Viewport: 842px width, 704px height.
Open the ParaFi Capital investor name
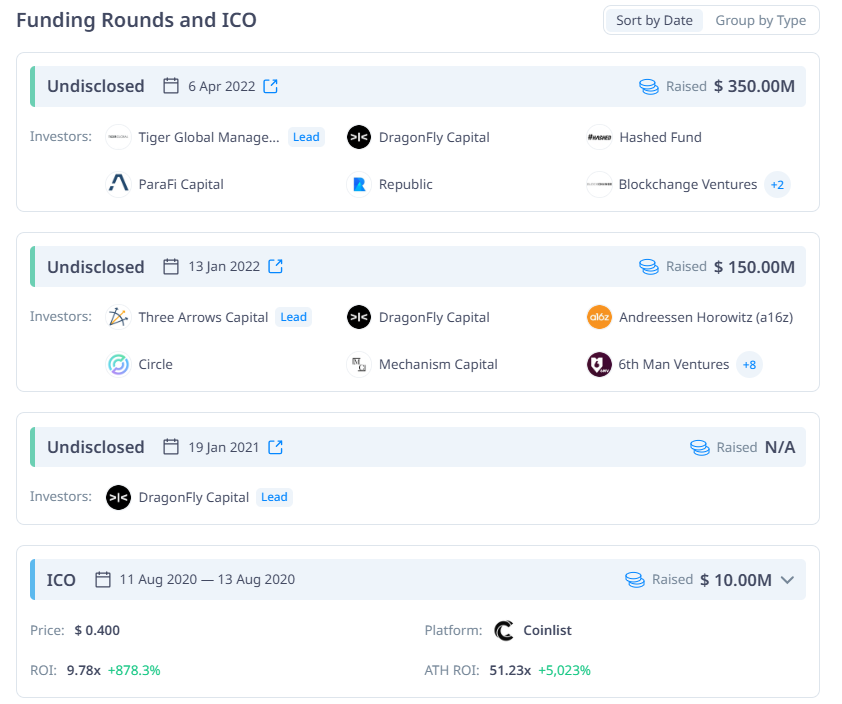click(181, 184)
